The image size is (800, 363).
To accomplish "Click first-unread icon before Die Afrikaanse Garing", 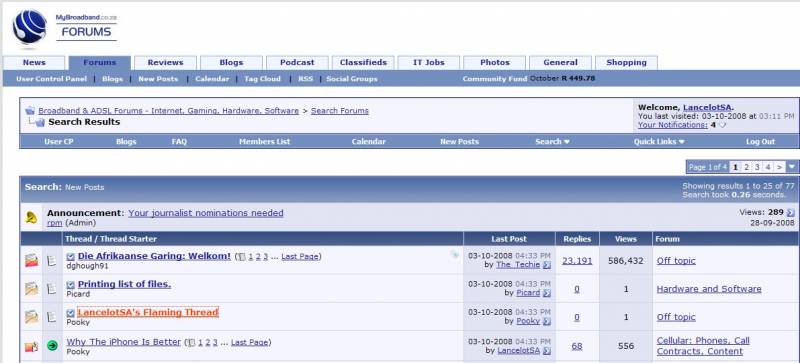I will (x=71, y=256).
